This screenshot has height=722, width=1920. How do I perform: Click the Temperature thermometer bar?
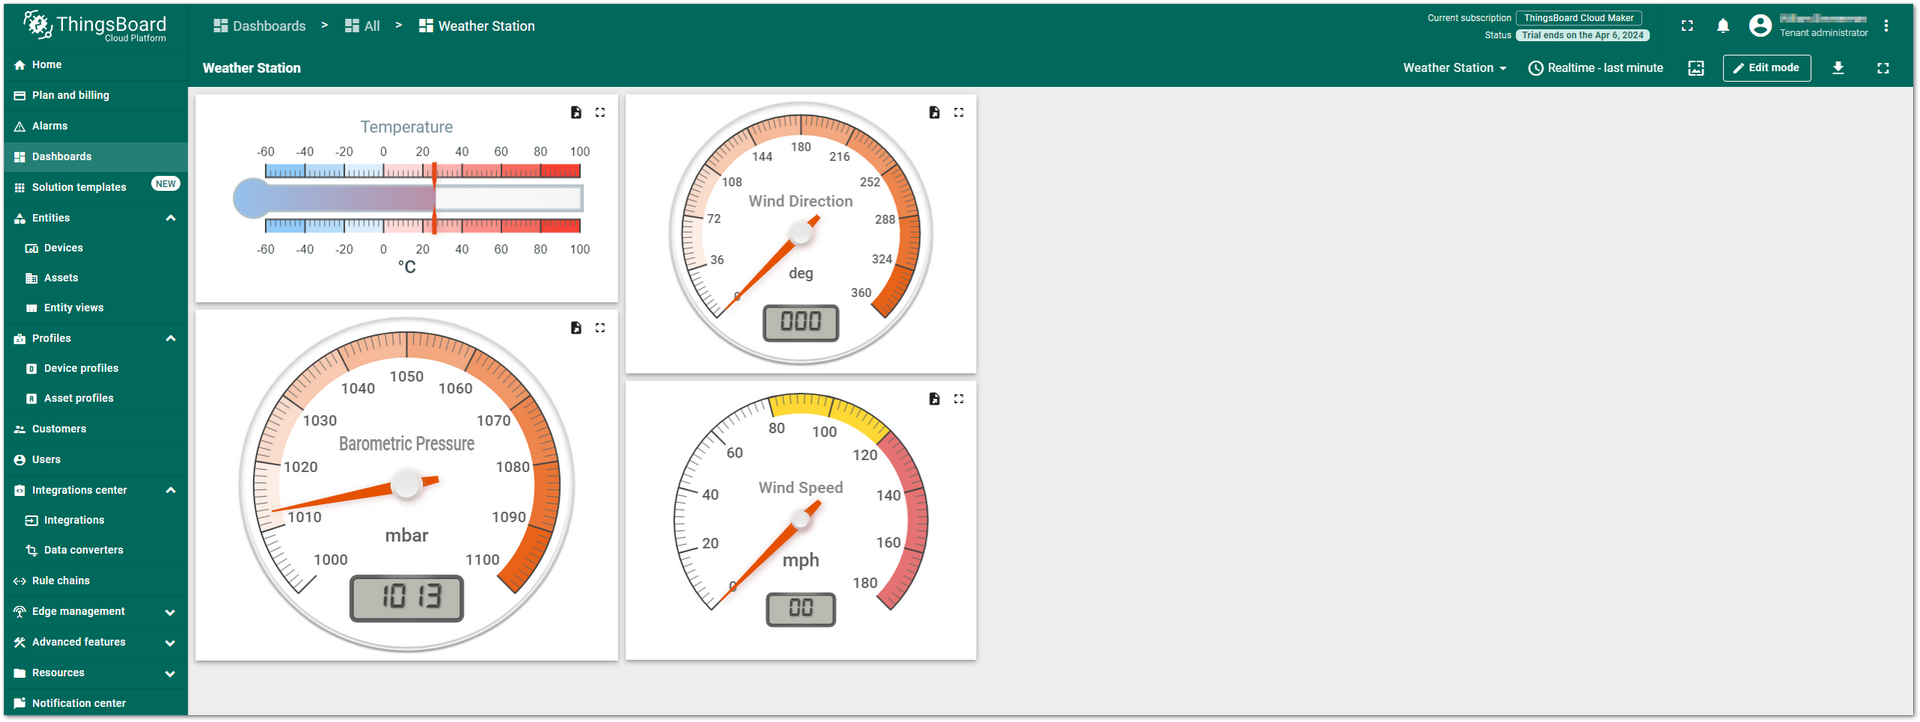408,199
